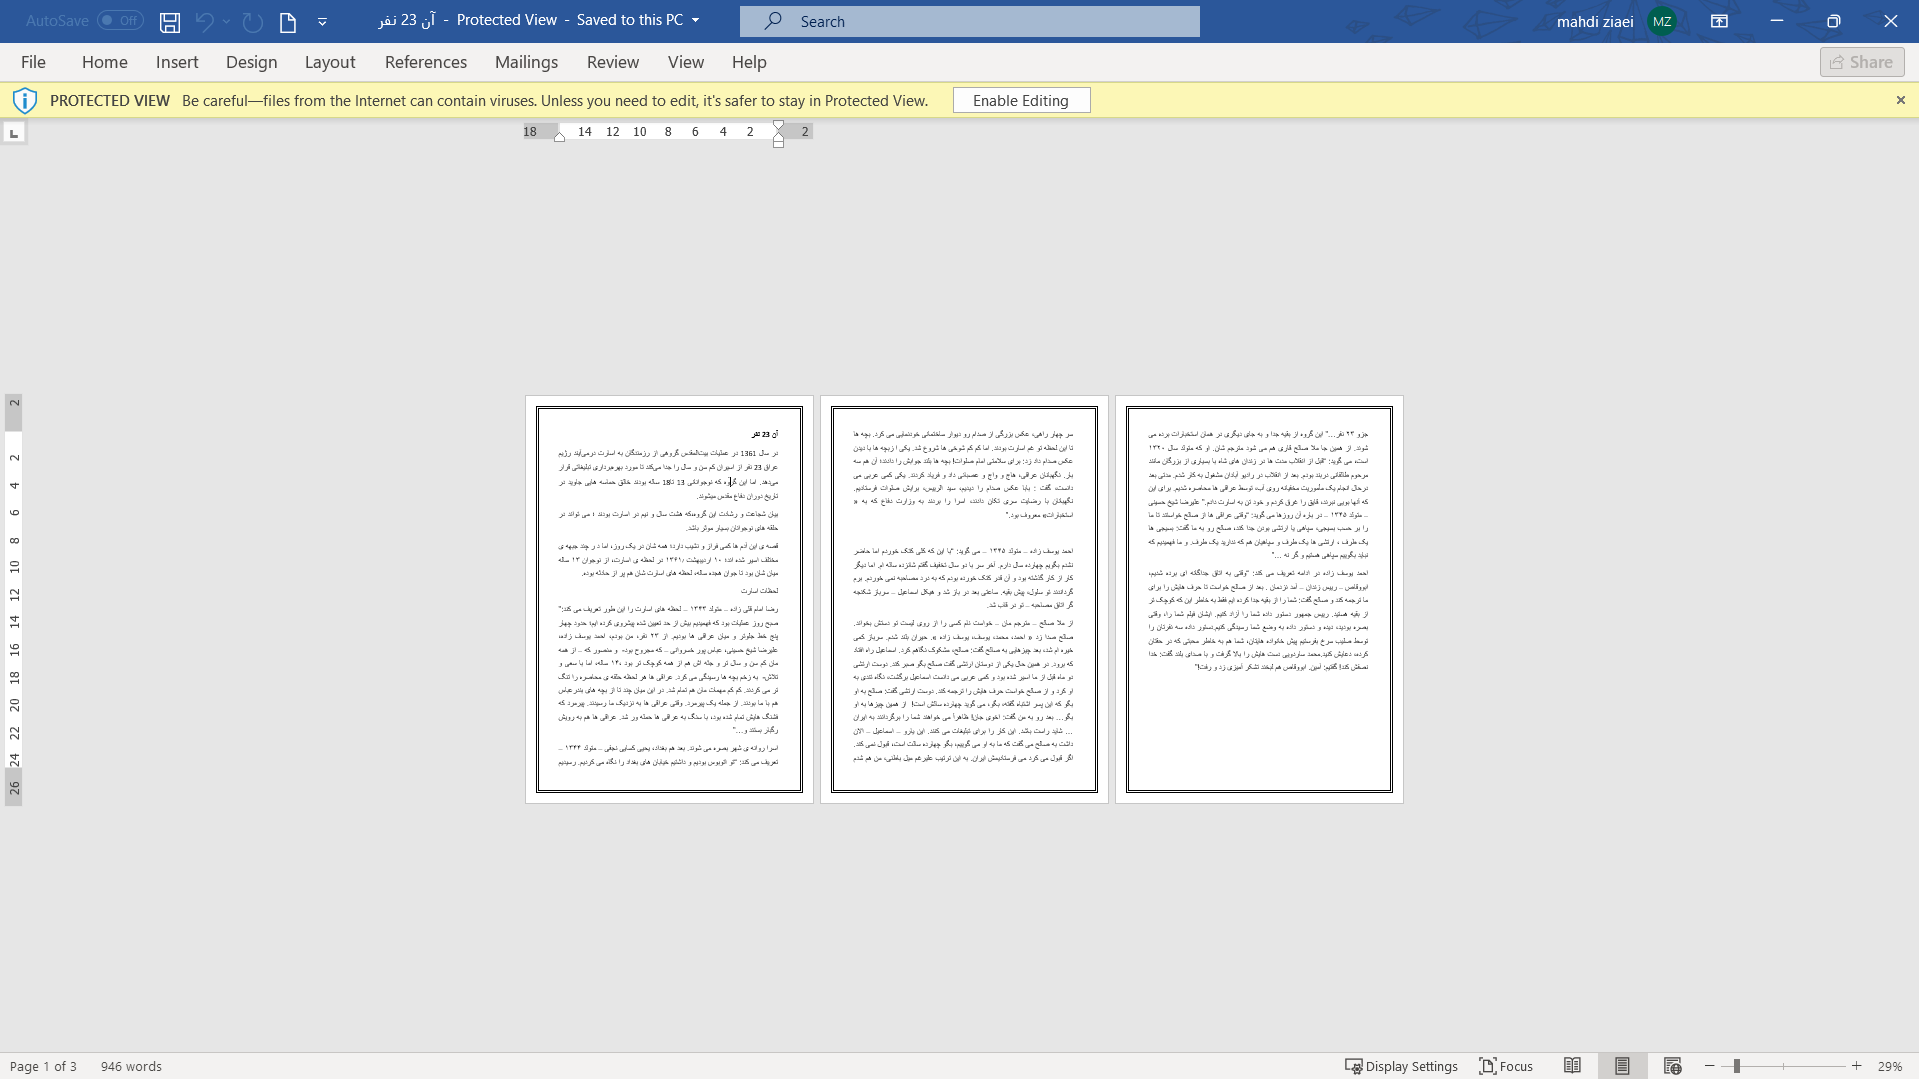
Task: Restore down the Word window
Action: point(1833,21)
